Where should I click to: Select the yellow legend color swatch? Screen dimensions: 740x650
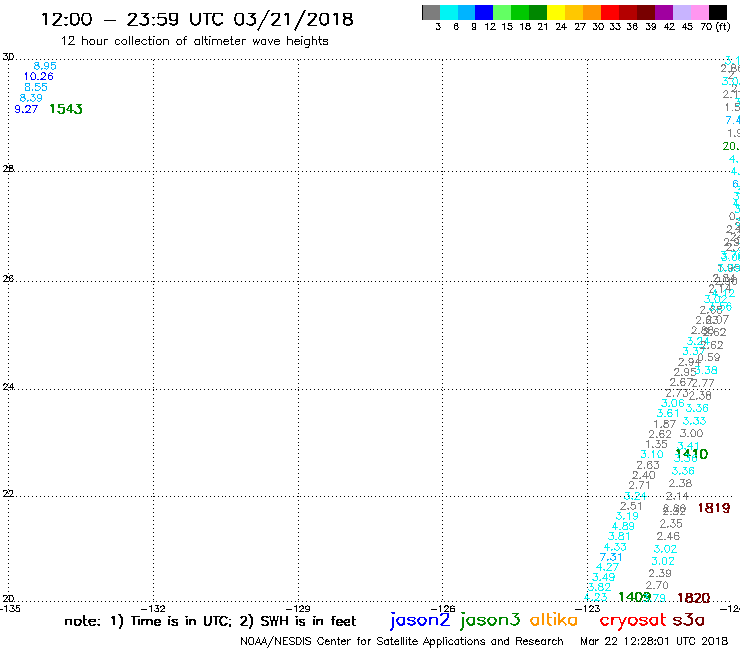pyautogui.click(x=556, y=12)
